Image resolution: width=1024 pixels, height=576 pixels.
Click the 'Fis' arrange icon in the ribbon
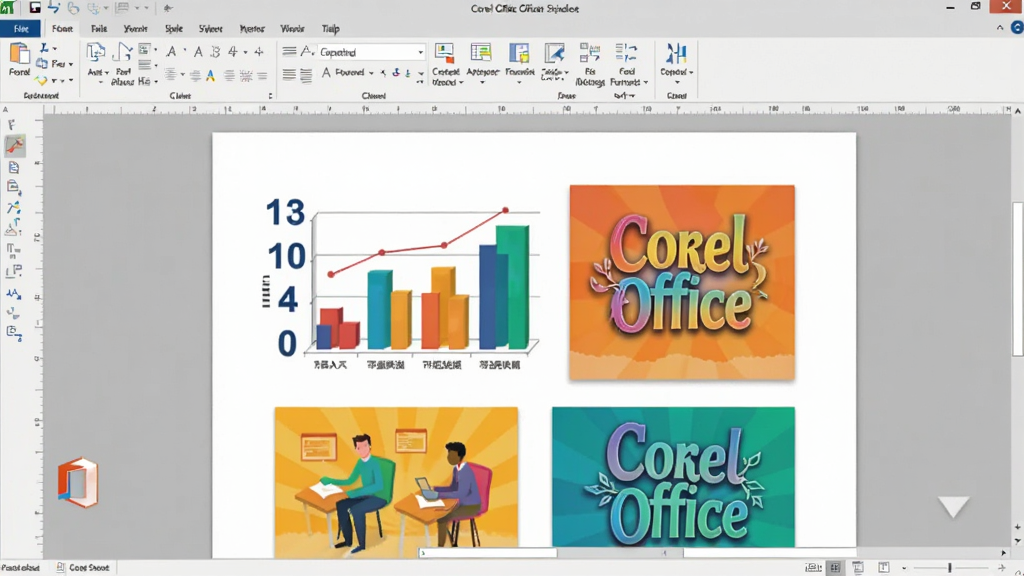tap(590, 54)
